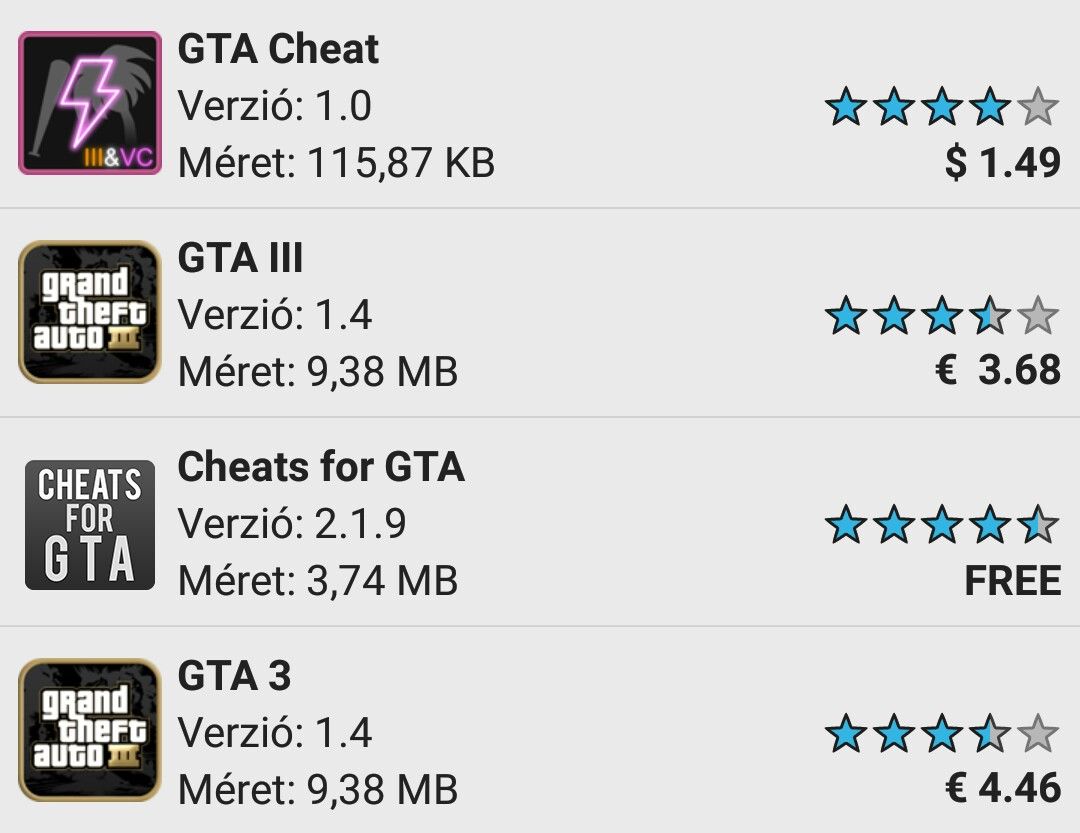Image resolution: width=1080 pixels, height=833 pixels.
Task: Tap the four-star rating of GTA Cheat
Action: (941, 107)
